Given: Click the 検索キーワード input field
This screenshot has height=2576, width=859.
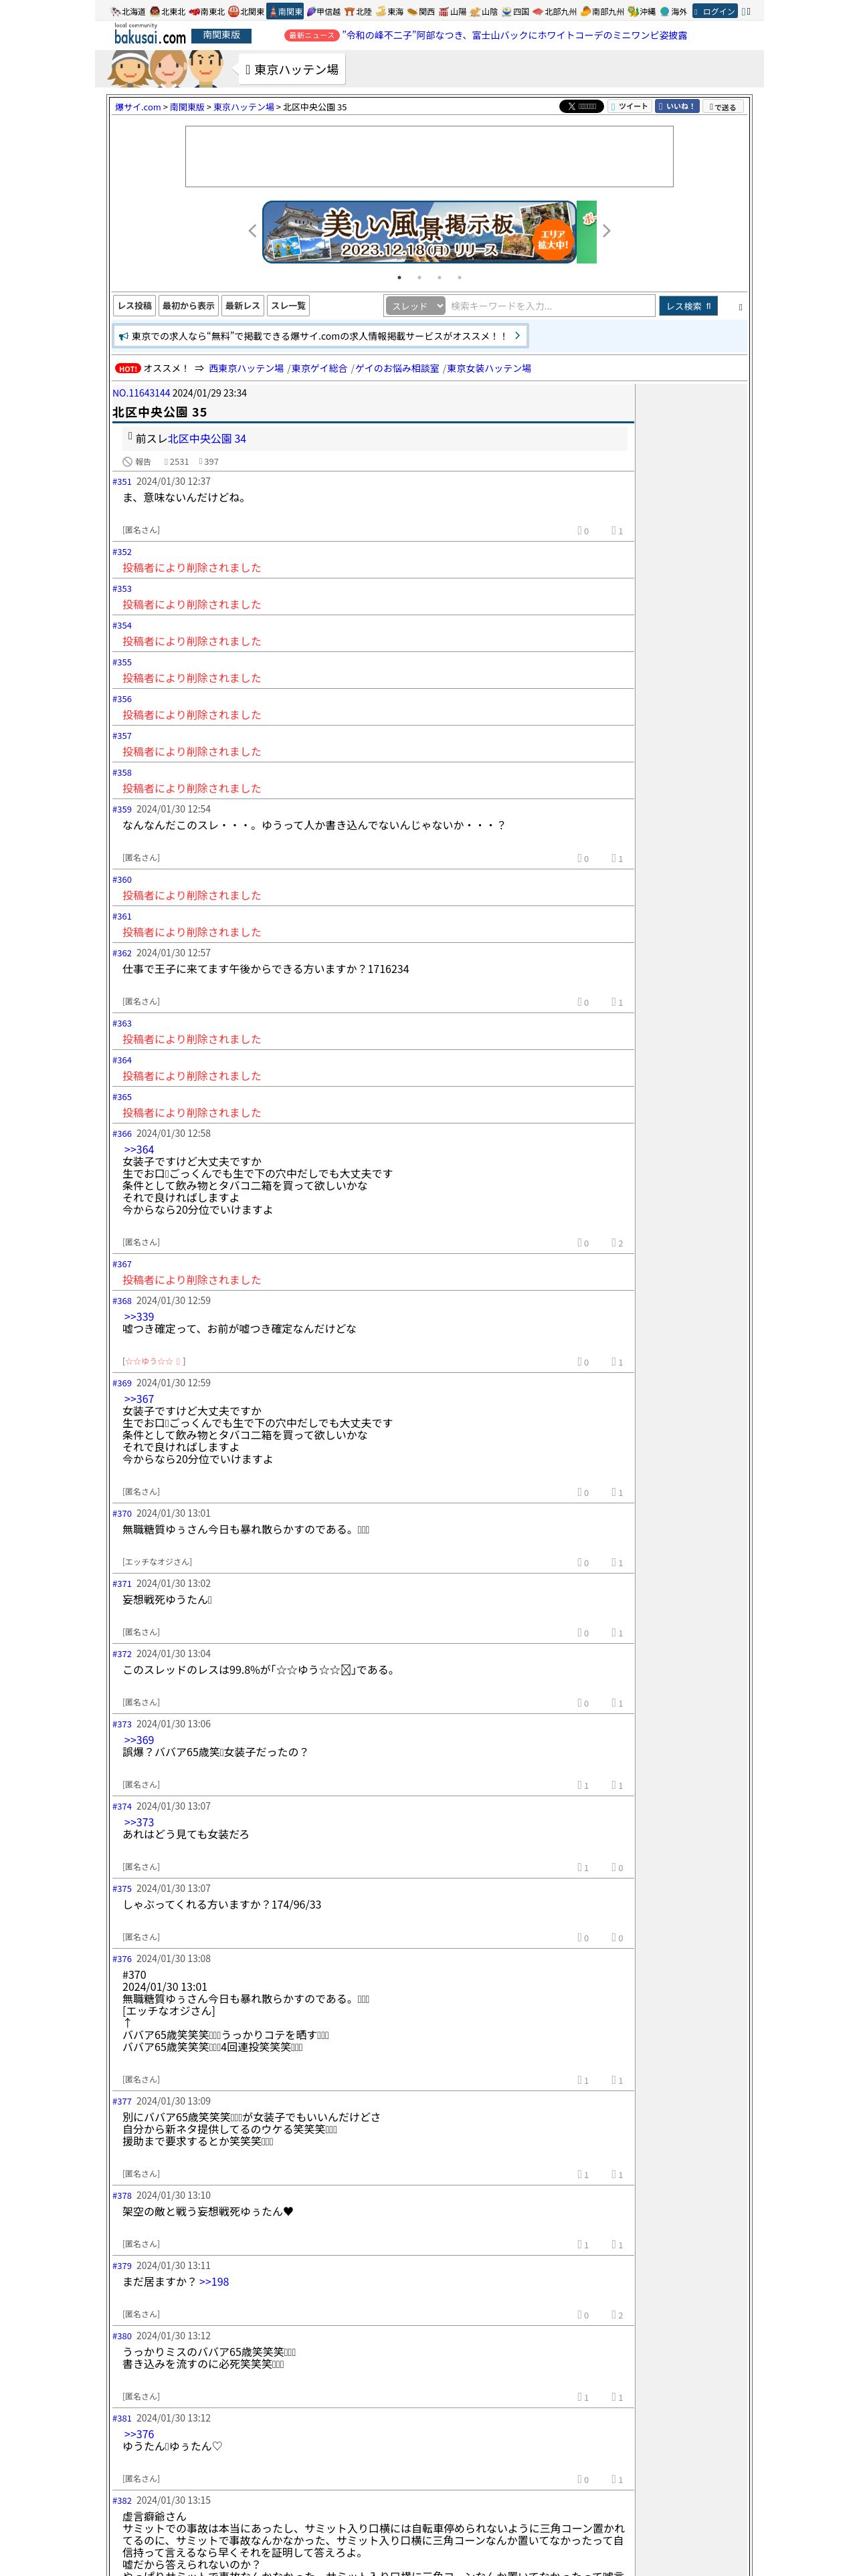Looking at the screenshot, I should (x=551, y=306).
